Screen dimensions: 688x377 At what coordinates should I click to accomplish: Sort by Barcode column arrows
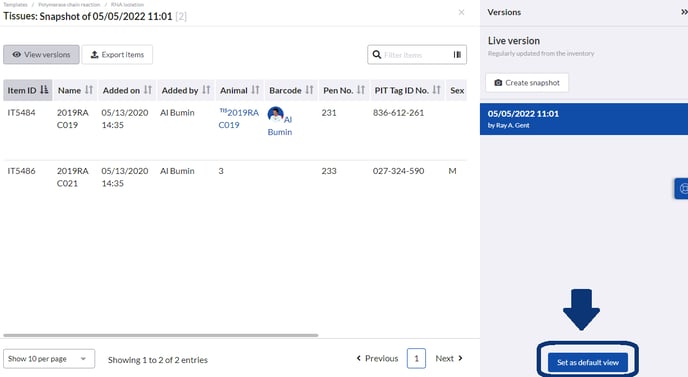pos(309,90)
